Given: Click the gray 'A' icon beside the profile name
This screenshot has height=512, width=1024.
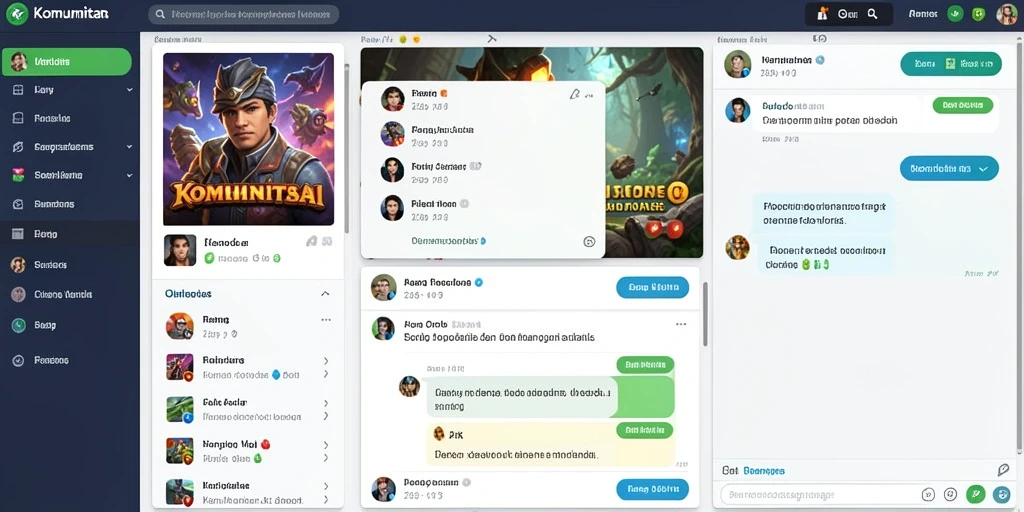Looking at the screenshot, I should (312, 242).
